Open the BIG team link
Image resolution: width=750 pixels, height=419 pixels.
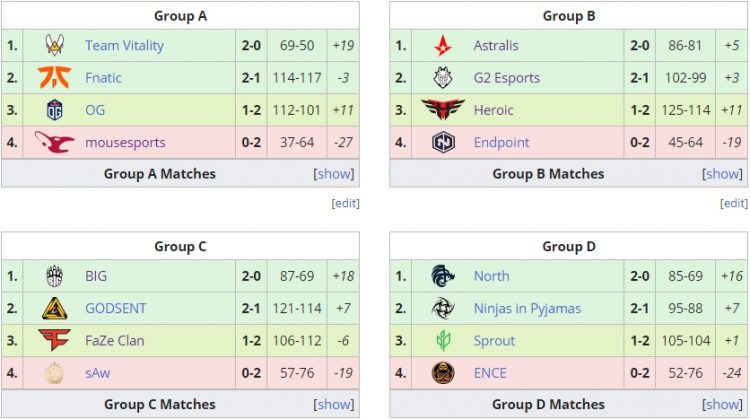click(x=96, y=276)
